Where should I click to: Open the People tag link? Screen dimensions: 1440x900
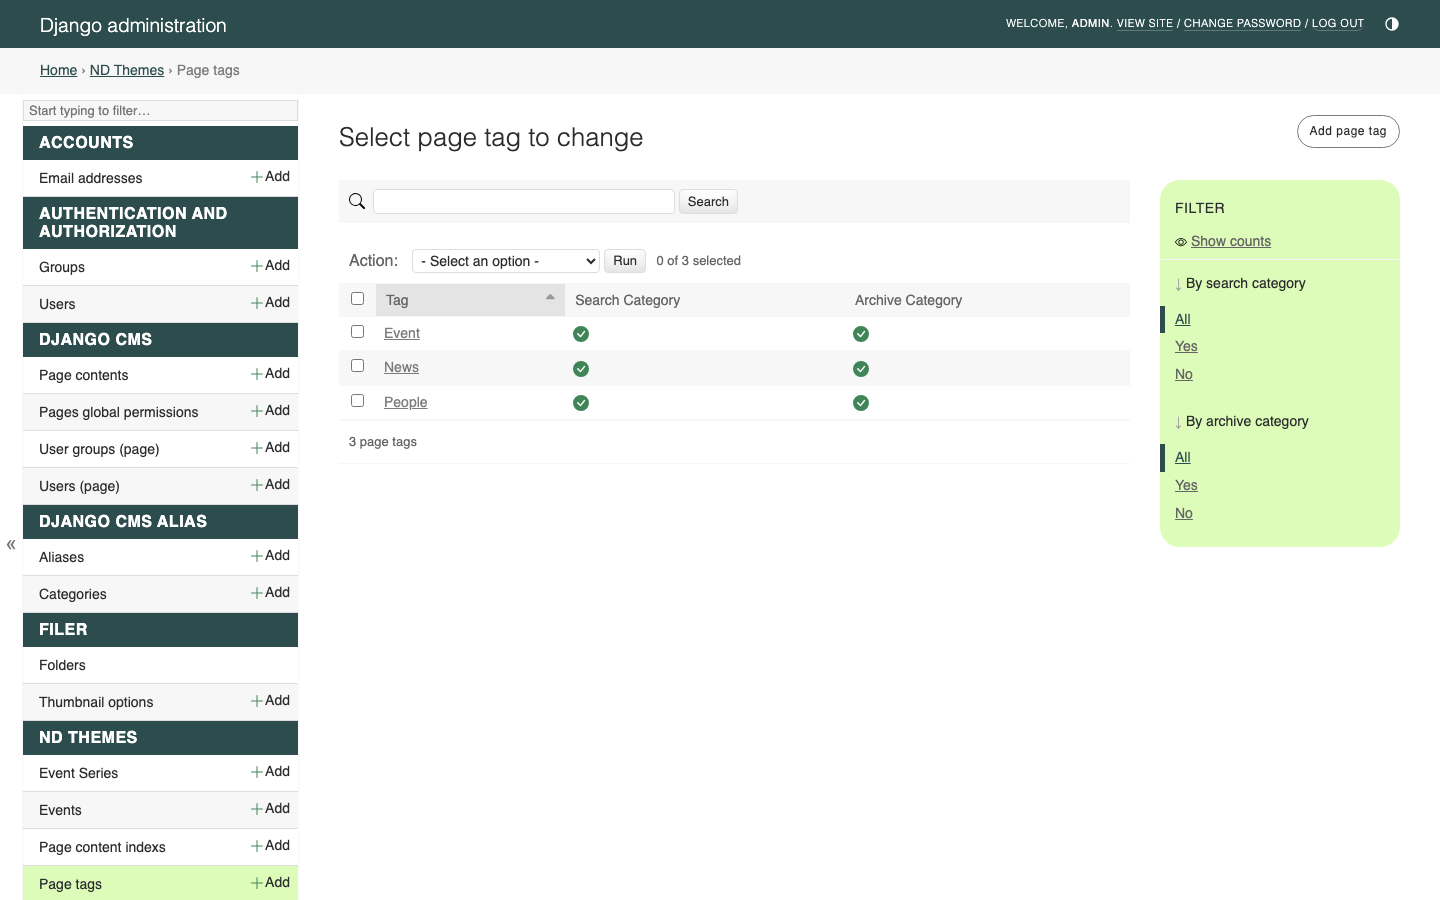click(x=405, y=402)
